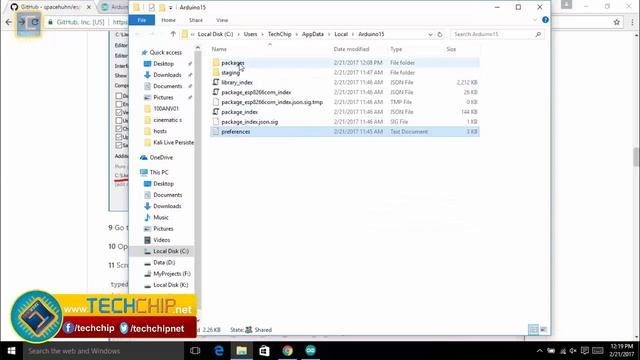Select the package_esp8266com_index file icon
The image size is (640, 360).
216,92
